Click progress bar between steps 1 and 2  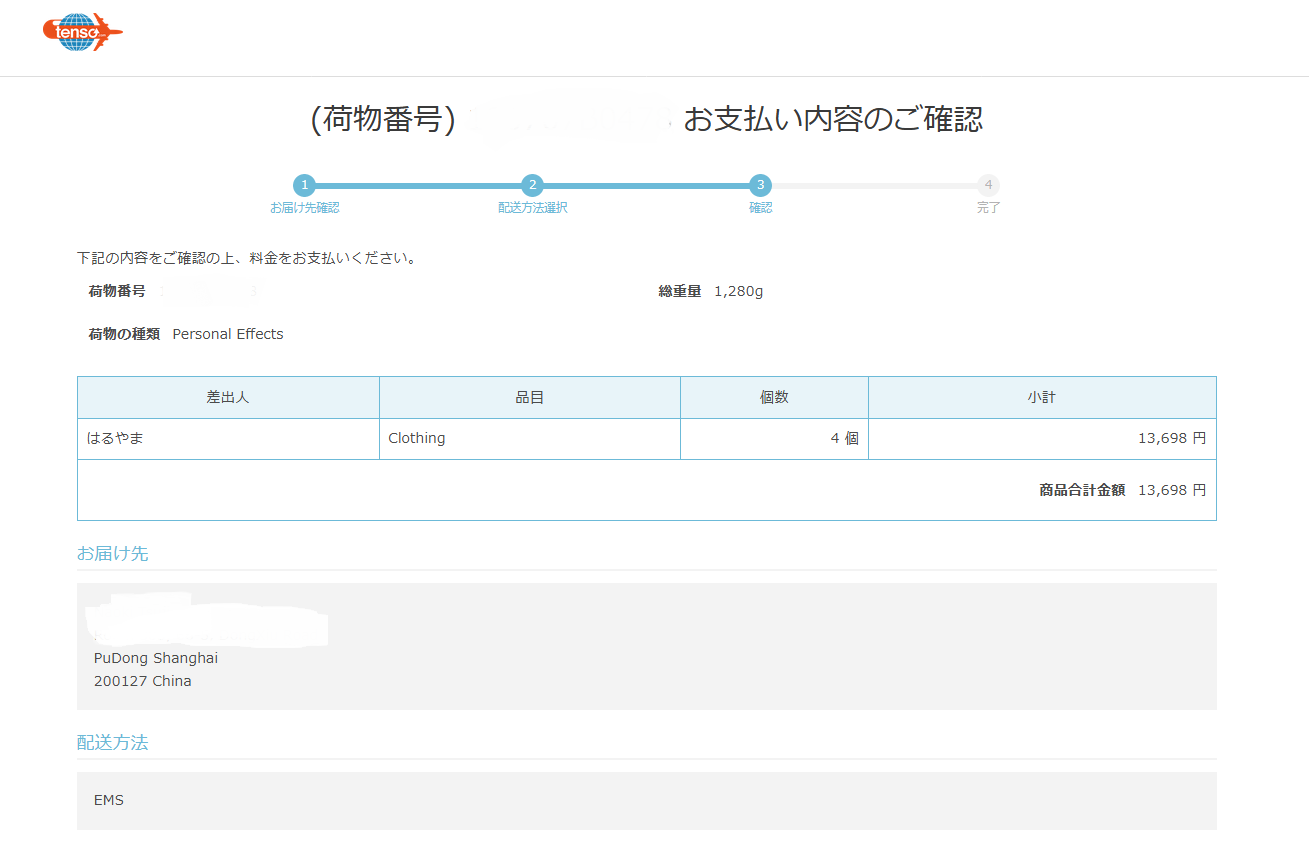click(418, 186)
